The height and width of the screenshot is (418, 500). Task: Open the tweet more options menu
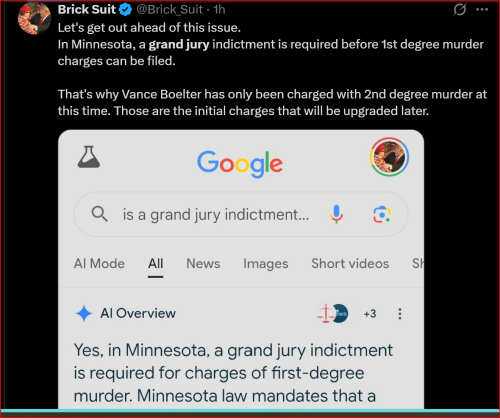[482, 9]
